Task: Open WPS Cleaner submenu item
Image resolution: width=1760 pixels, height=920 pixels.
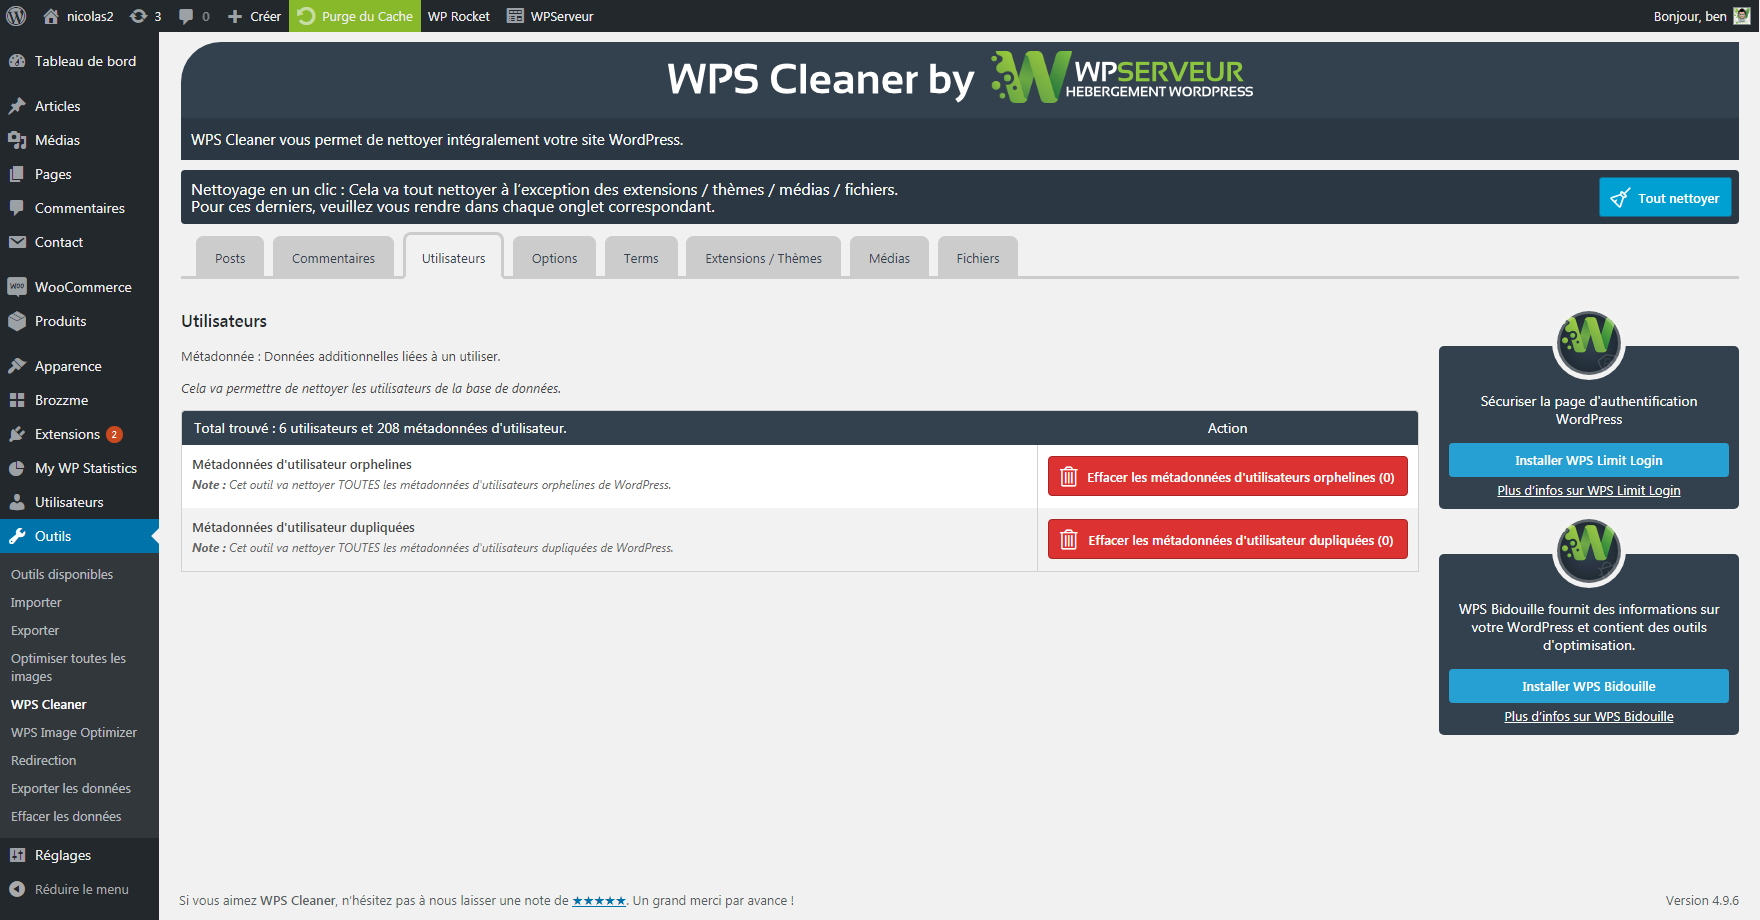Action: click(48, 704)
